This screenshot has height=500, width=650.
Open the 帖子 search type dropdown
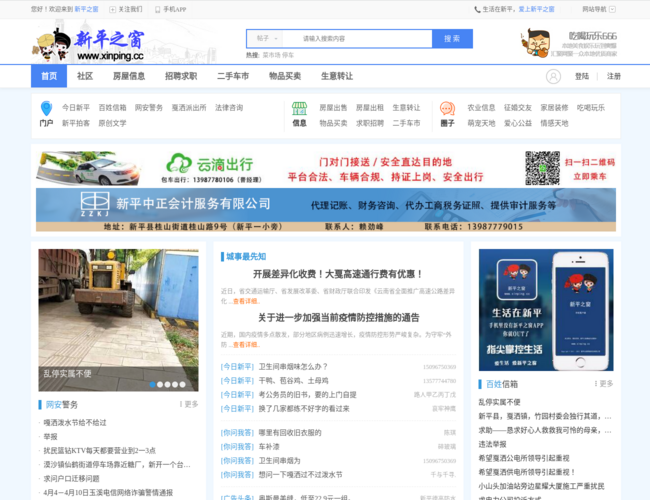pyautogui.click(x=265, y=38)
